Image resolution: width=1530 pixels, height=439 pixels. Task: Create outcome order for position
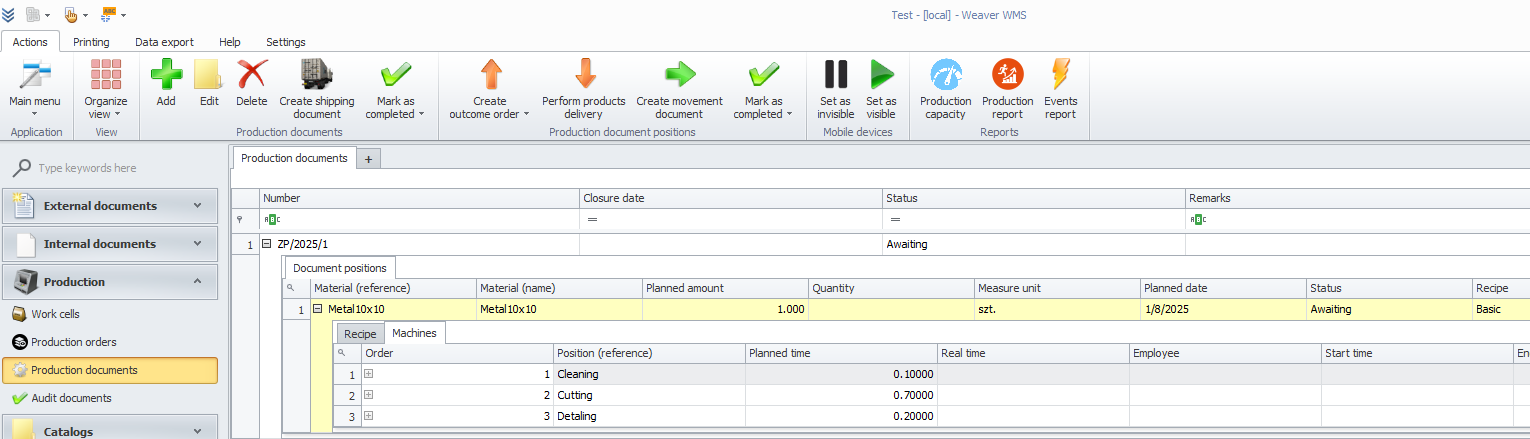(x=490, y=90)
